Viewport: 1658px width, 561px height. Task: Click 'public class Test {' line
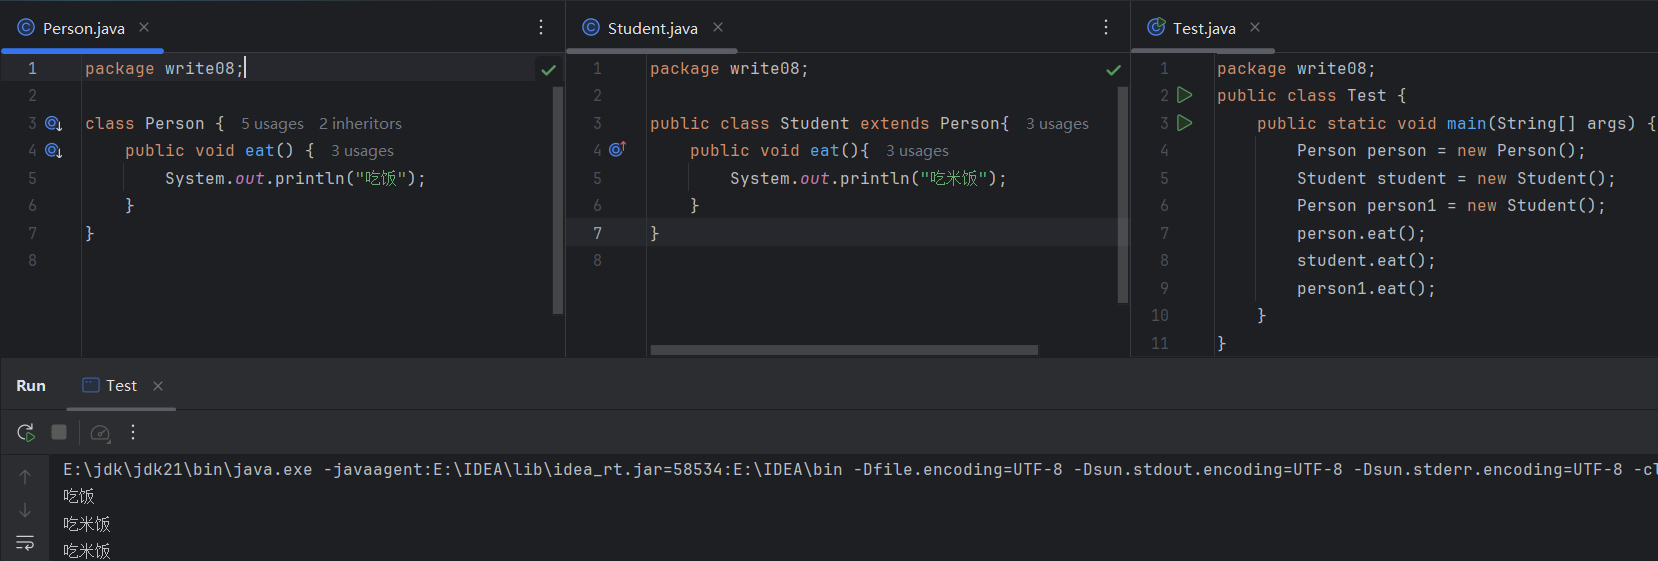click(1311, 95)
